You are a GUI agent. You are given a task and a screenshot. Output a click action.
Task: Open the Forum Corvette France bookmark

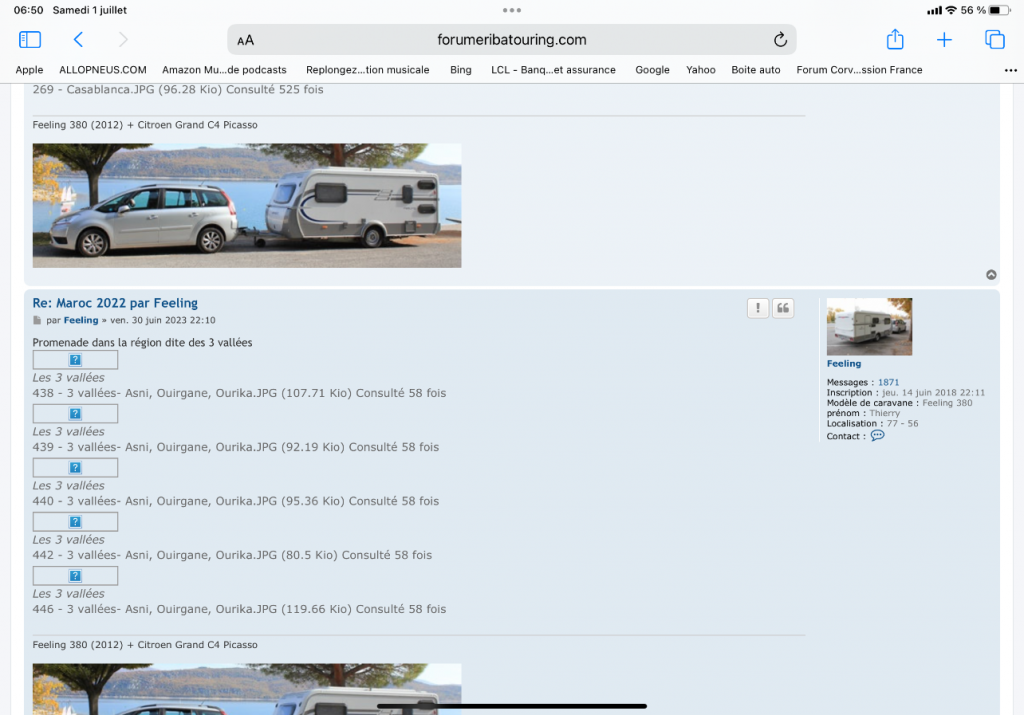pyautogui.click(x=859, y=70)
